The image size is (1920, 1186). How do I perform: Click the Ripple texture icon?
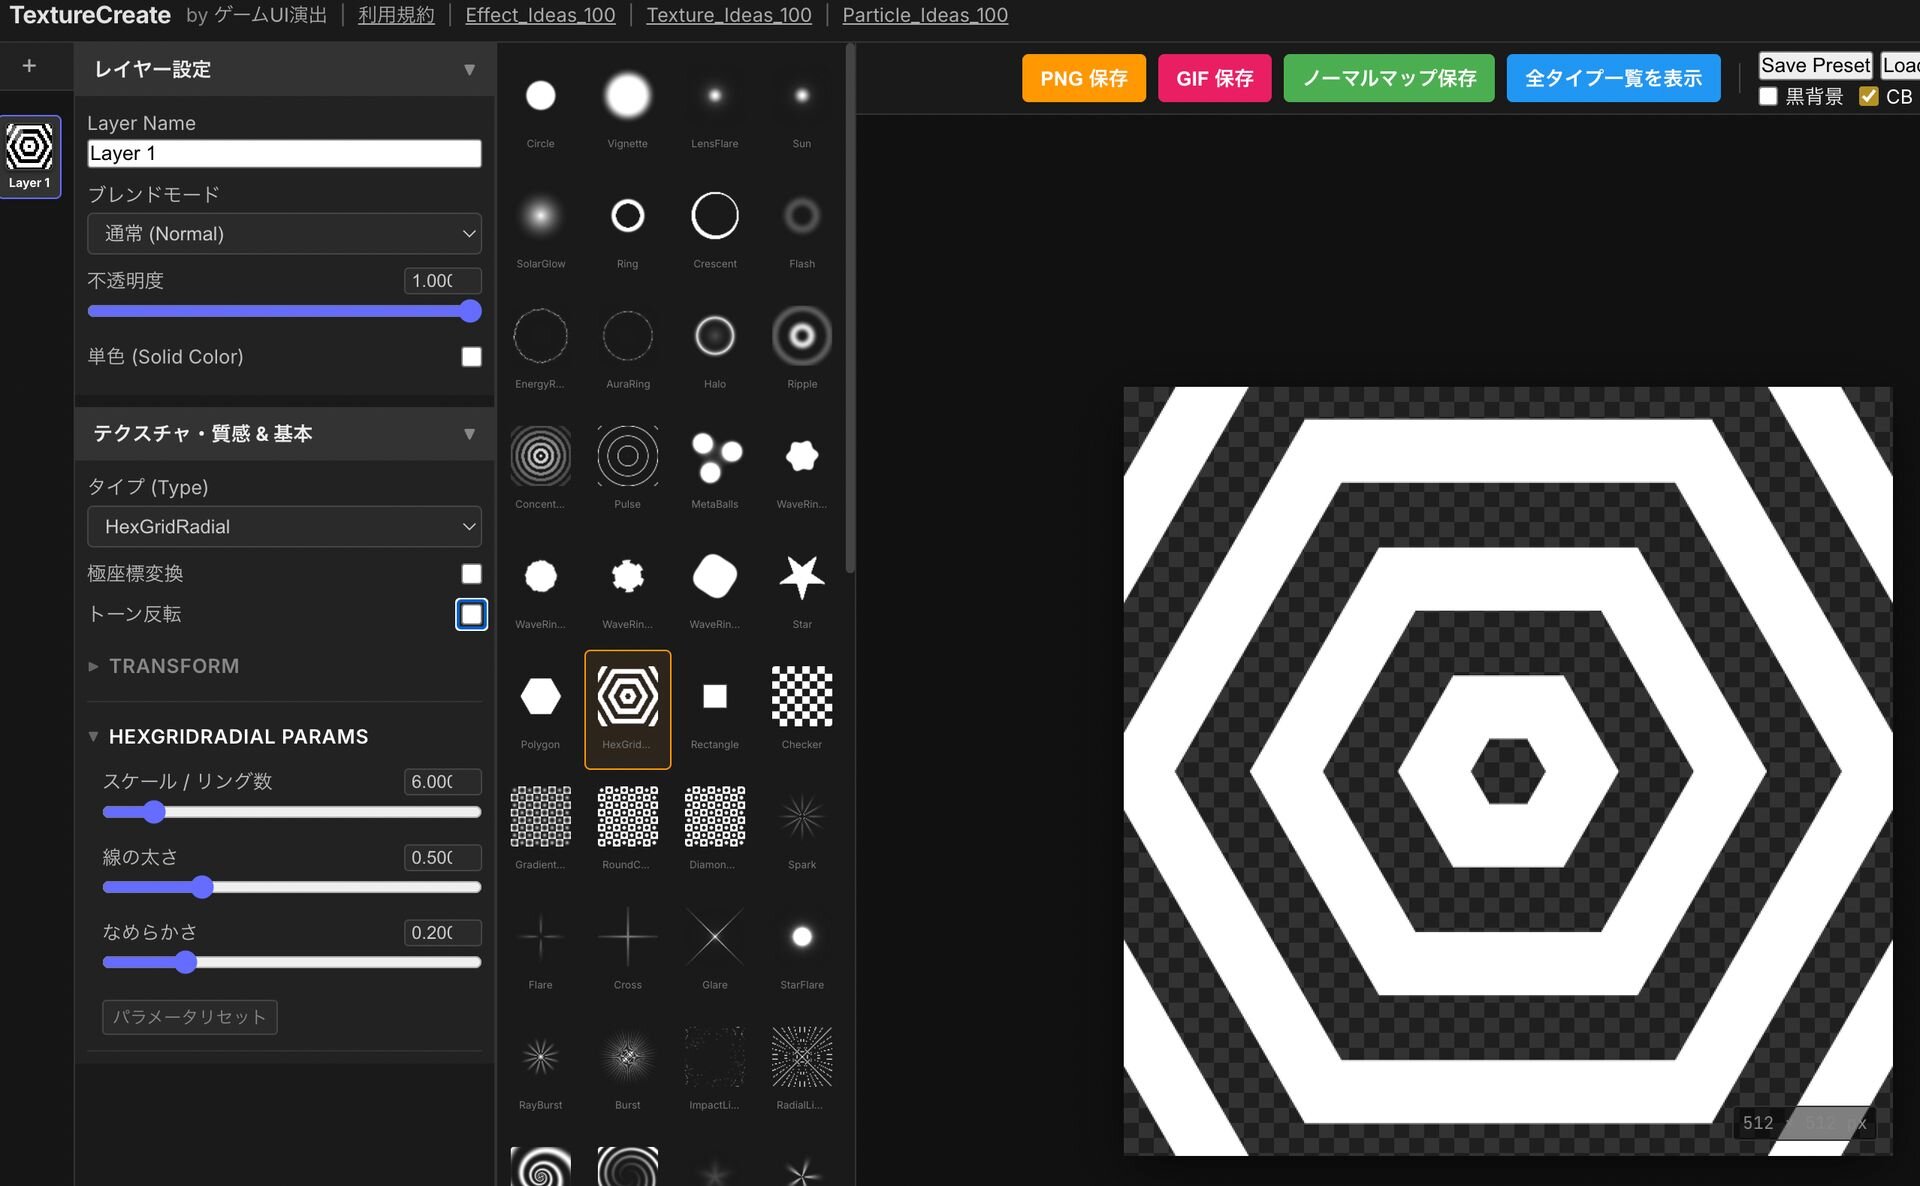[x=801, y=337]
